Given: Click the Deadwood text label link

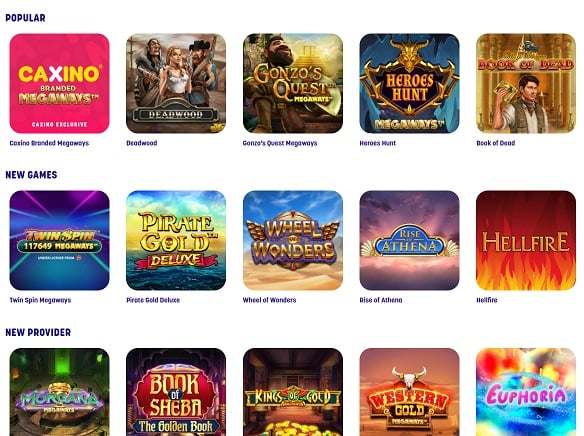Looking at the screenshot, I should pos(142,143).
